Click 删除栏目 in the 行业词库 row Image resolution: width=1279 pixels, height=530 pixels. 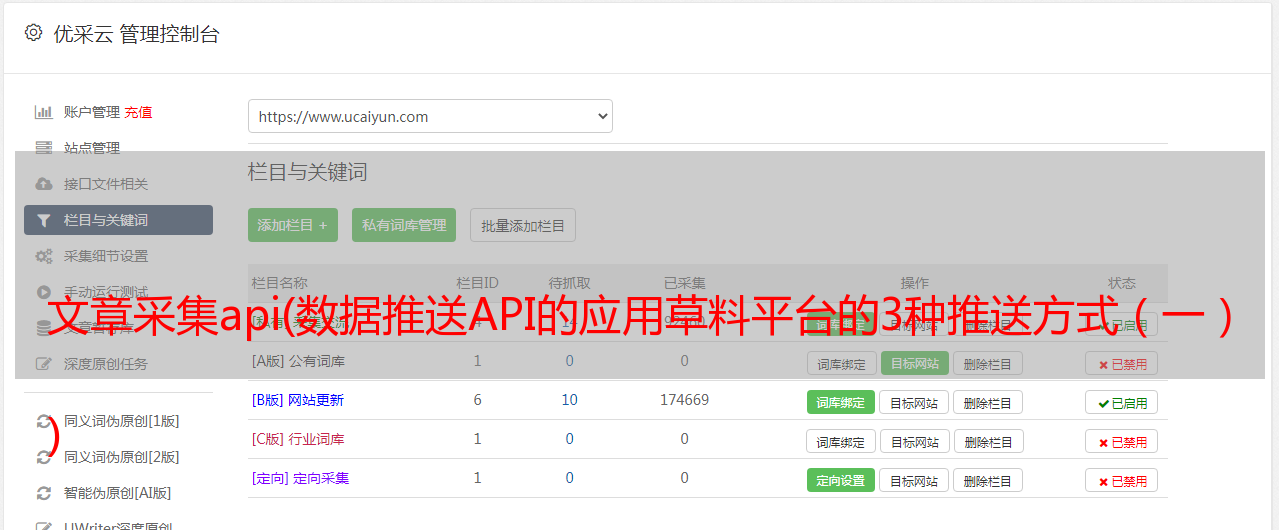(x=988, y=442)
